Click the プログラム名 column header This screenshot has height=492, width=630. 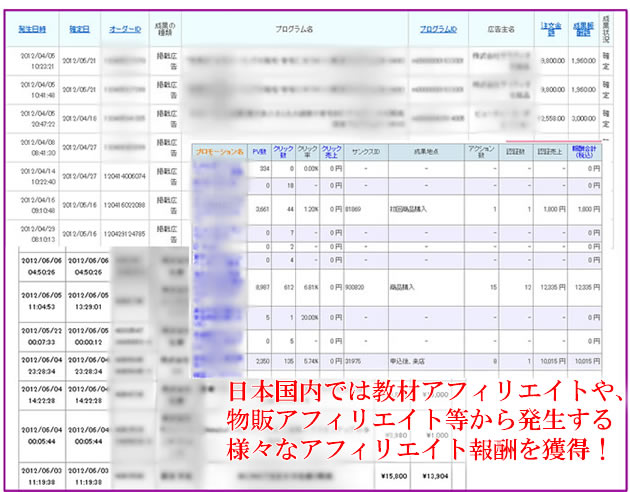coord(295,30)
